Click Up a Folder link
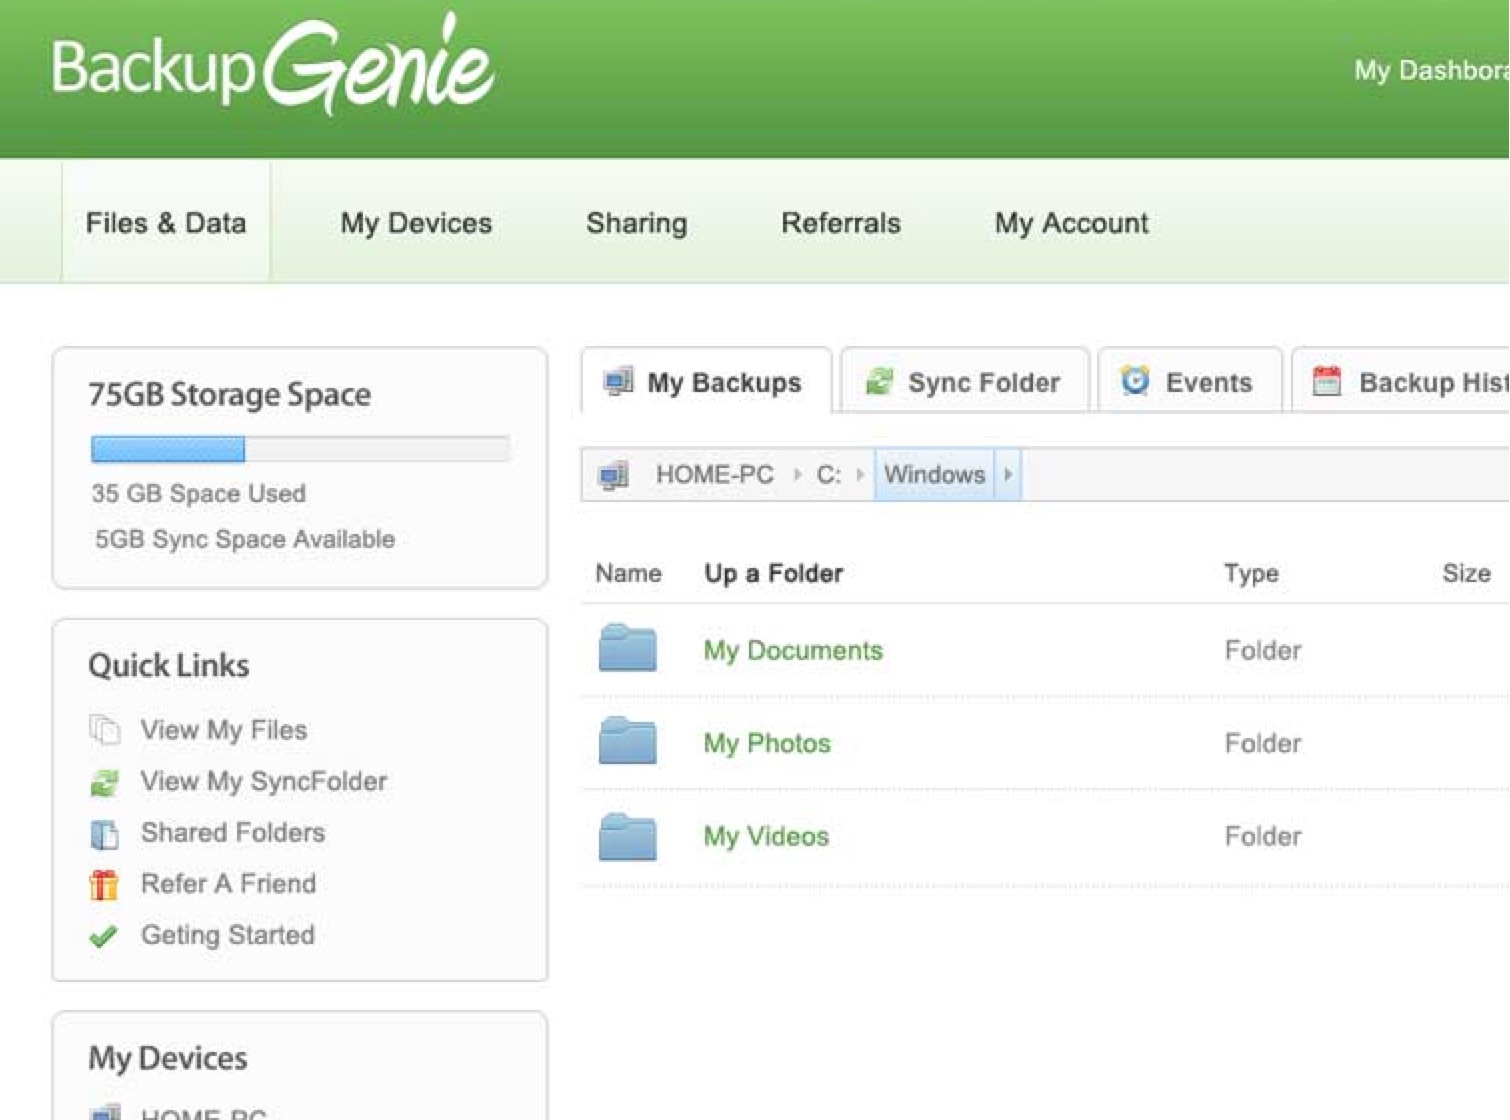Image resolution: width=1510 pixels, height=1120 pixels. 773,573
